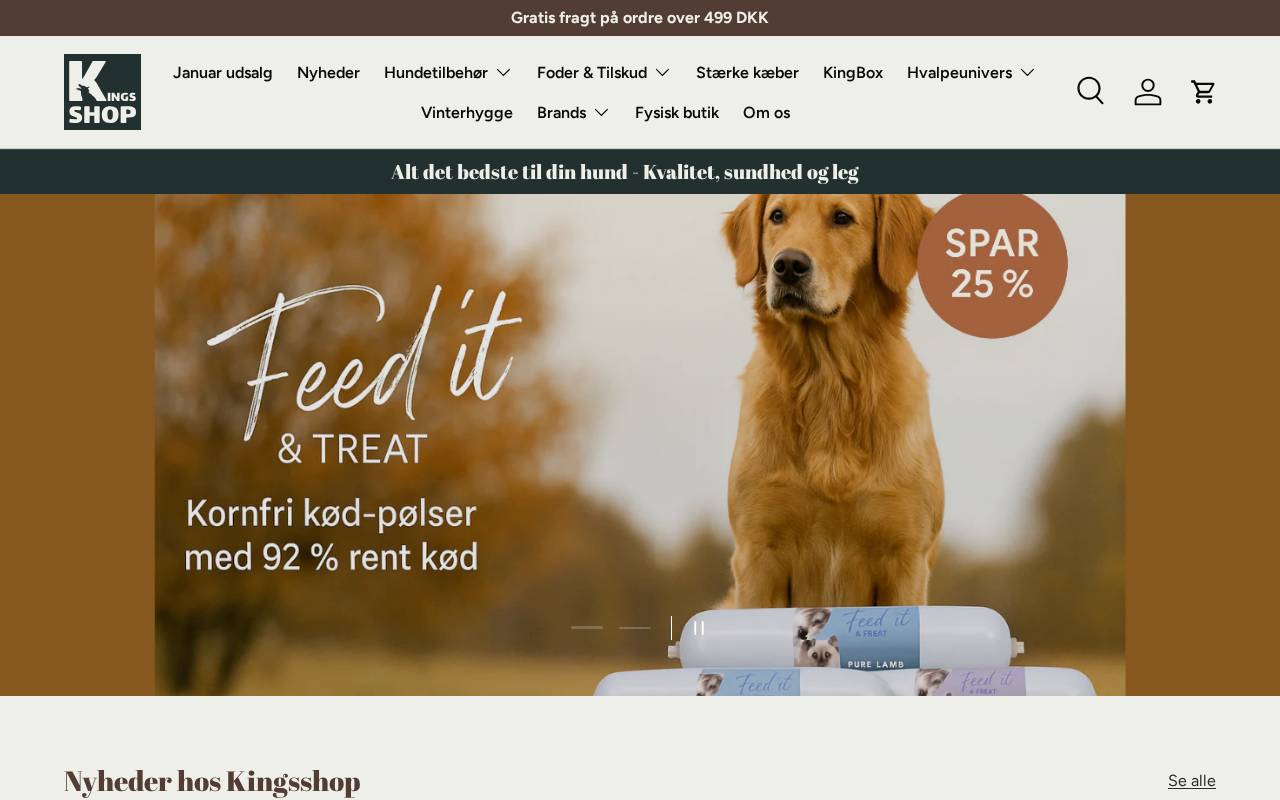Go to the second slide indicator
Image resolution: width=1280 pixels, height=800 pixels.
[x=635, y=628]
